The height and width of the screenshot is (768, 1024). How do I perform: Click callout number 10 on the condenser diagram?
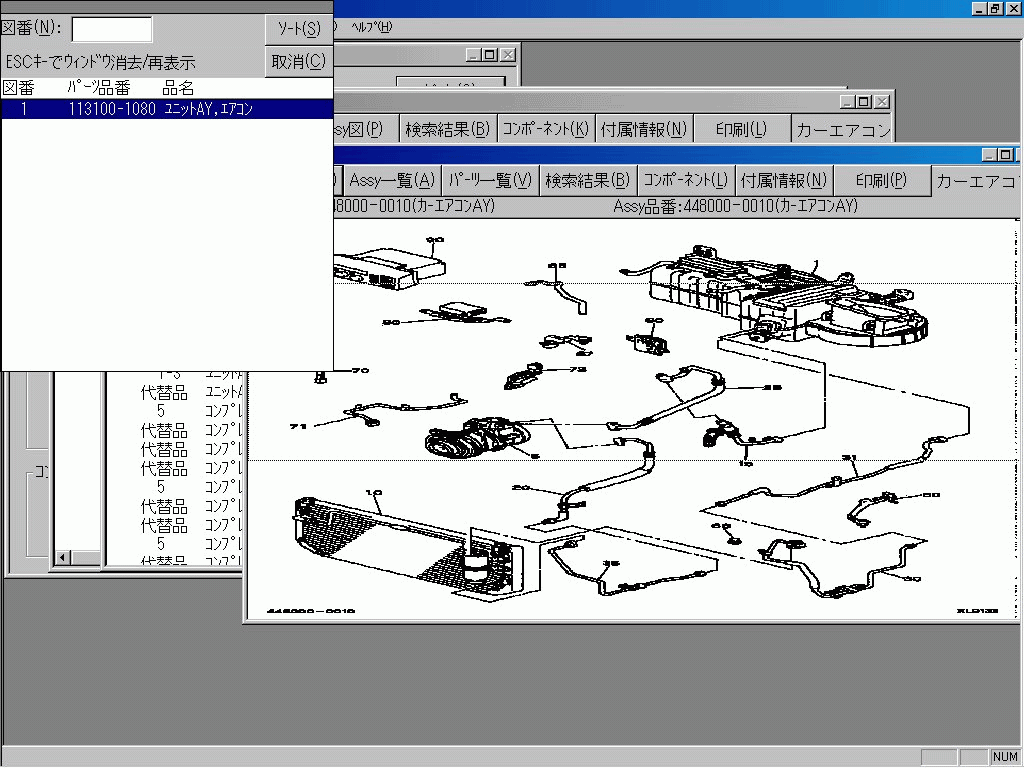(371, 492)
